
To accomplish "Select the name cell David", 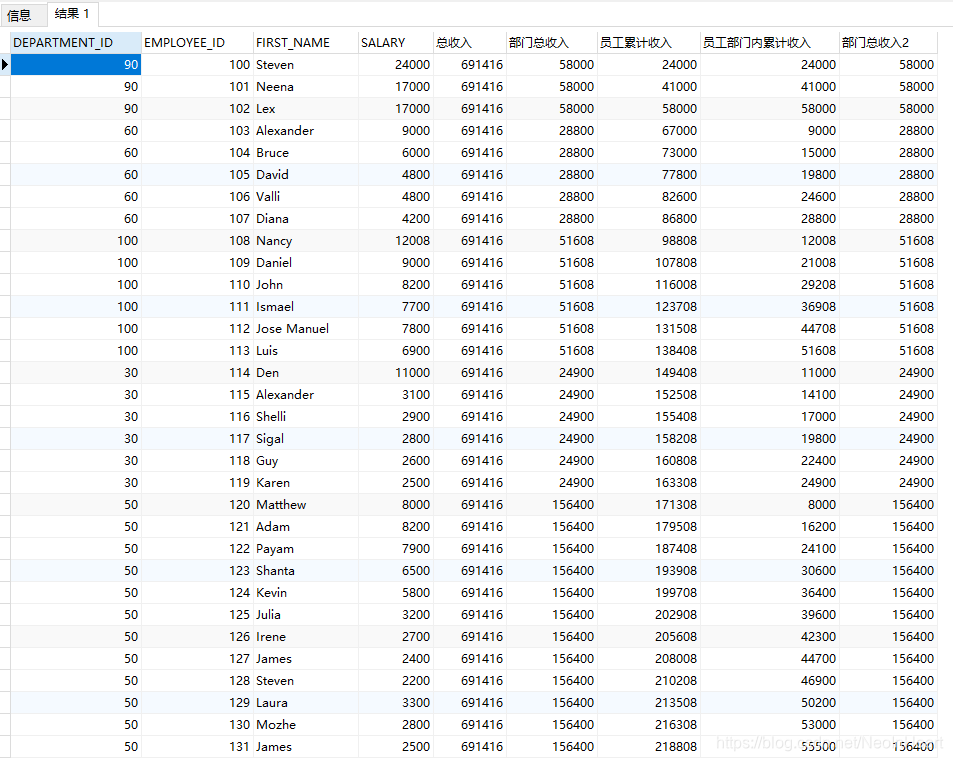I will pos(306,174).
